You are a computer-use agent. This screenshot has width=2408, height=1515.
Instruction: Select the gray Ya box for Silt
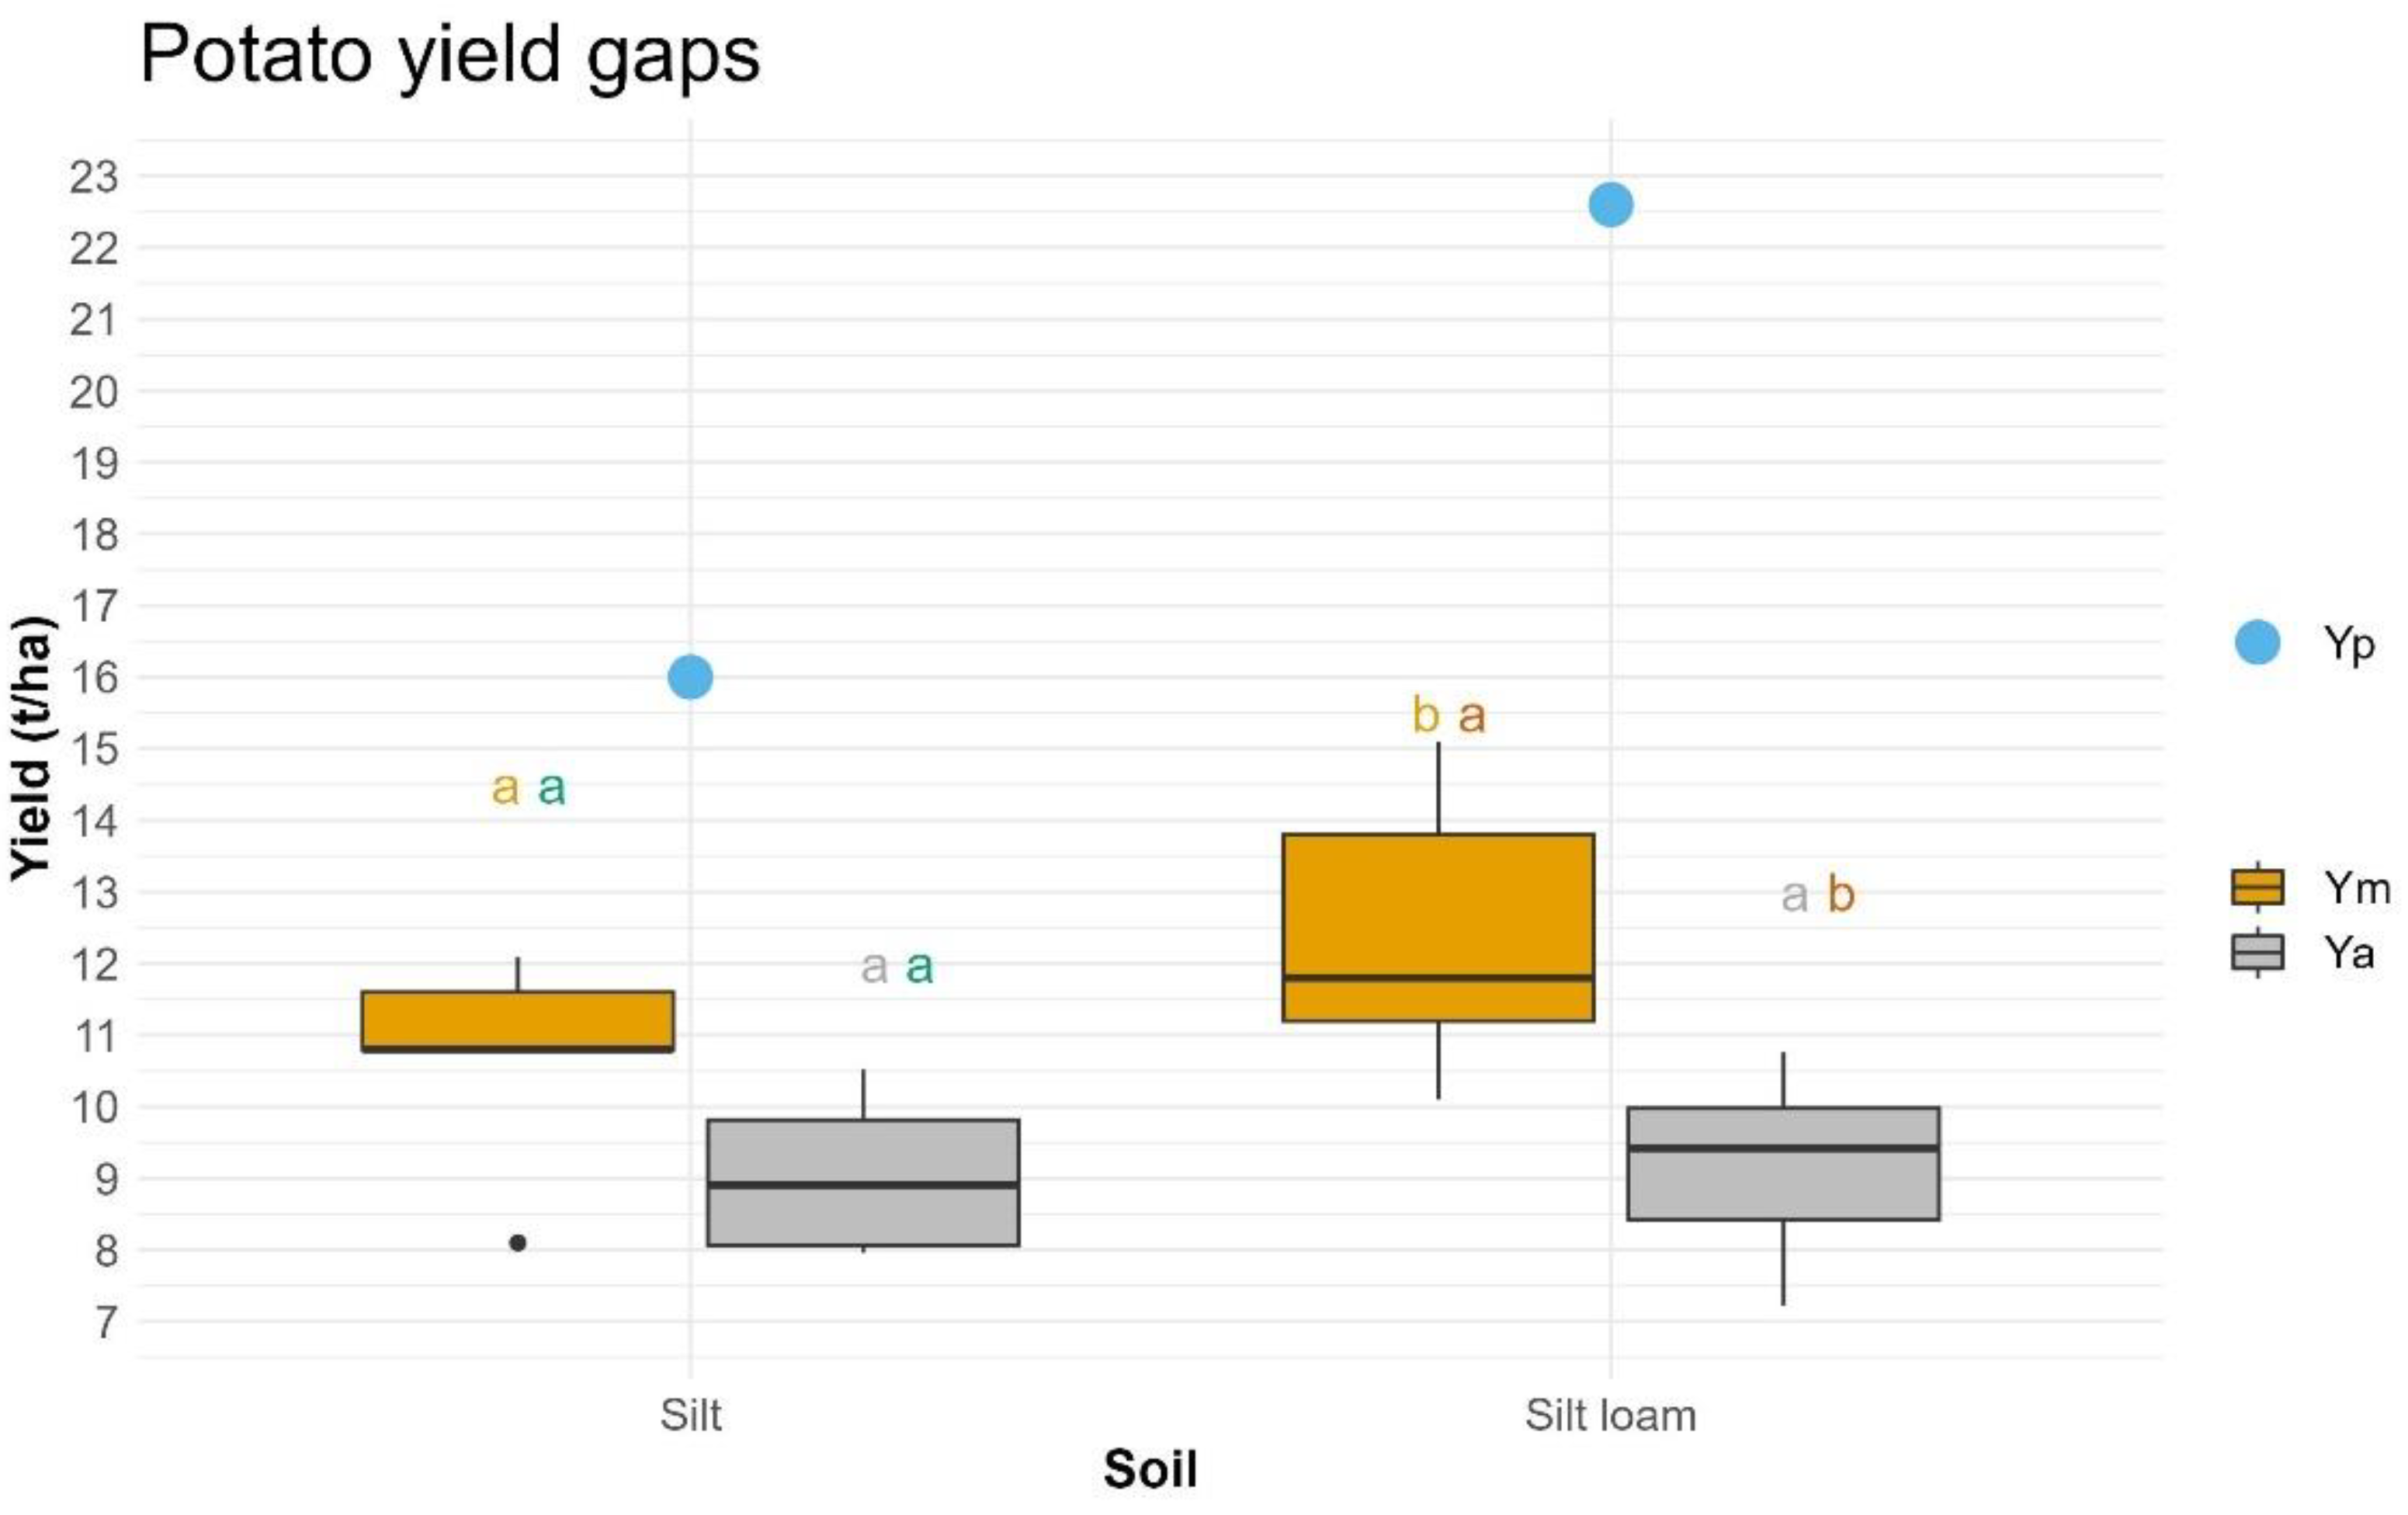pyautogui.click(x=863, y=1182)
